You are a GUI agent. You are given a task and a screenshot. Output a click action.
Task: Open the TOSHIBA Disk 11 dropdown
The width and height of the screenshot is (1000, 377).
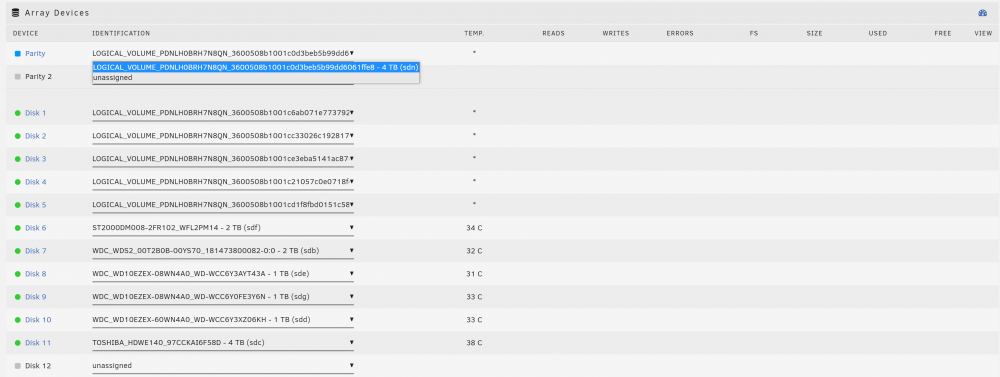pyautogui.click(x=223, y=343)
